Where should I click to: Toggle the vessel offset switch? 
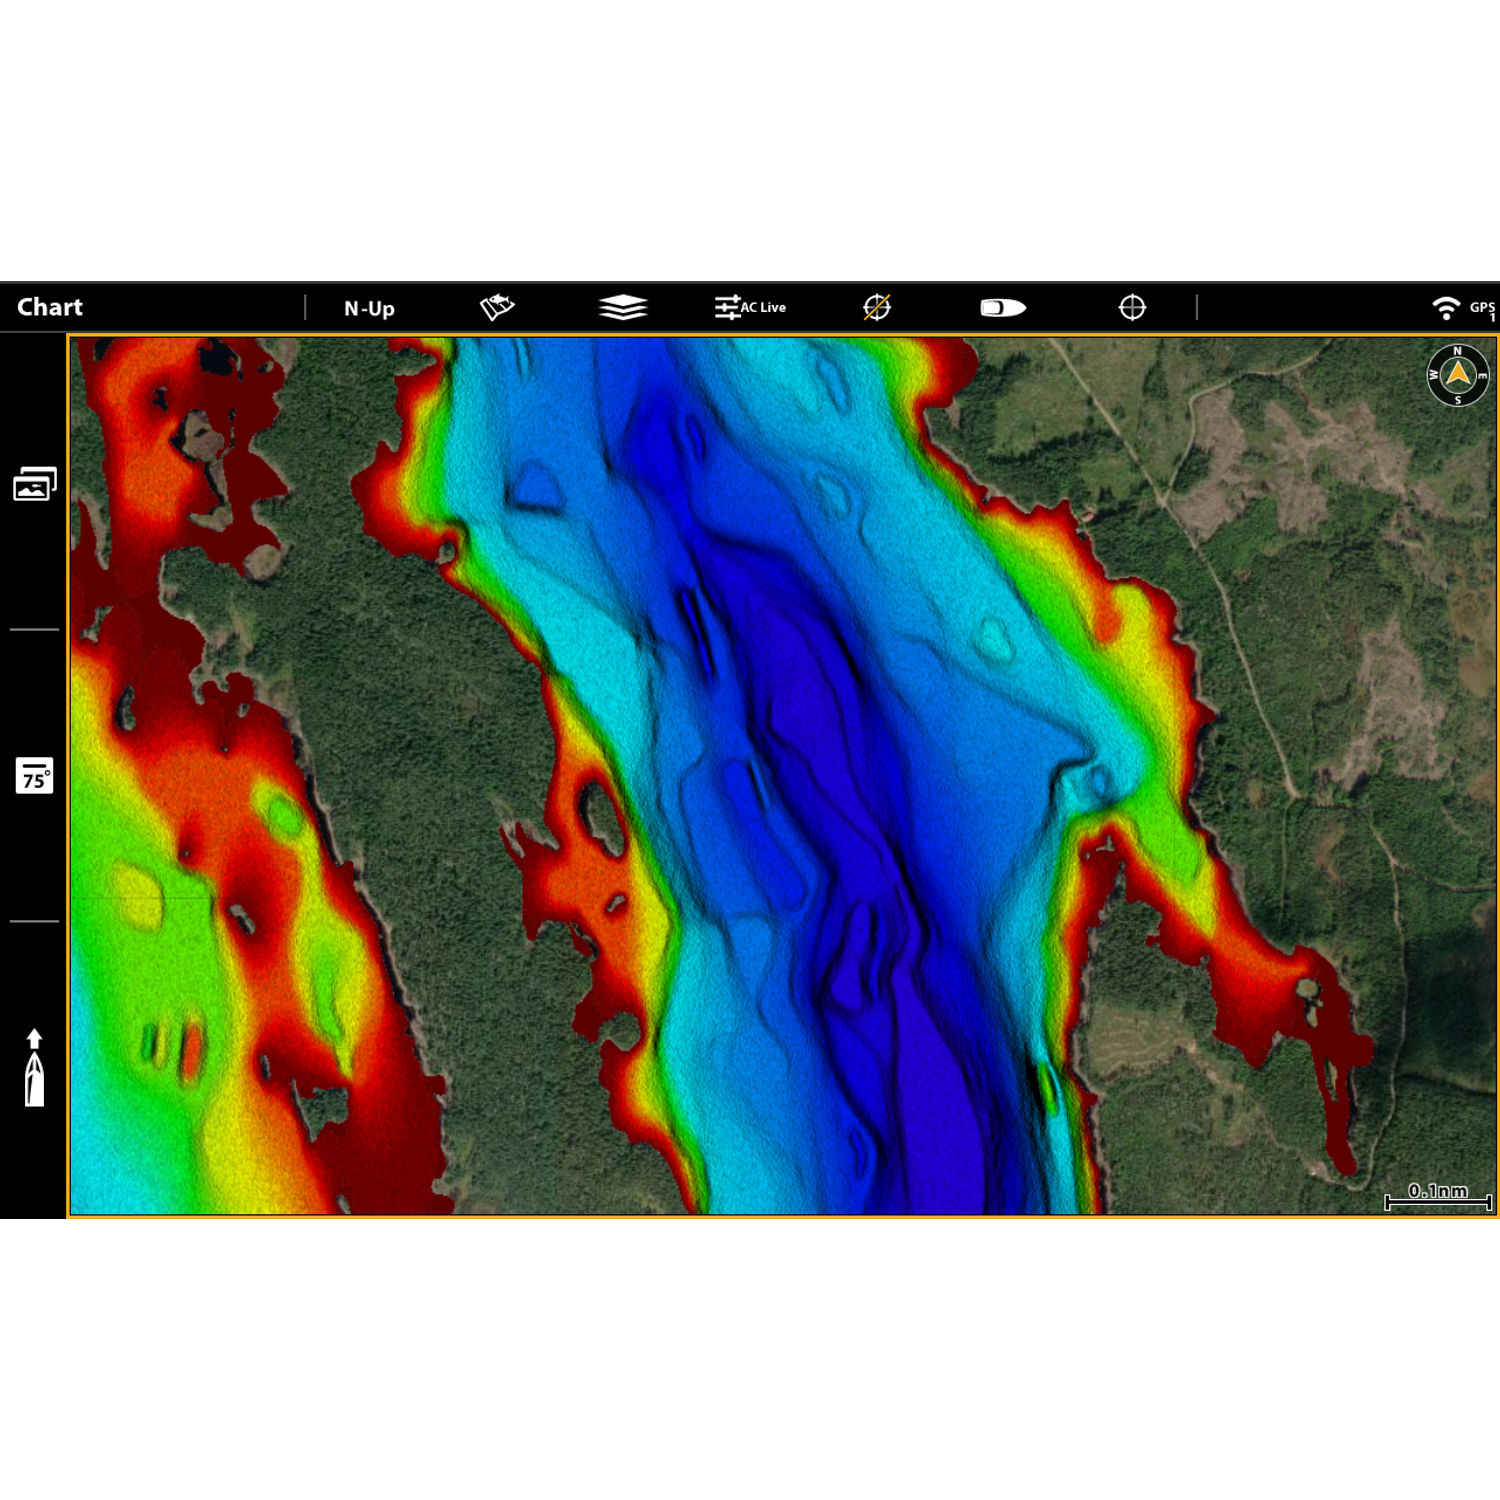(1003, 308)
